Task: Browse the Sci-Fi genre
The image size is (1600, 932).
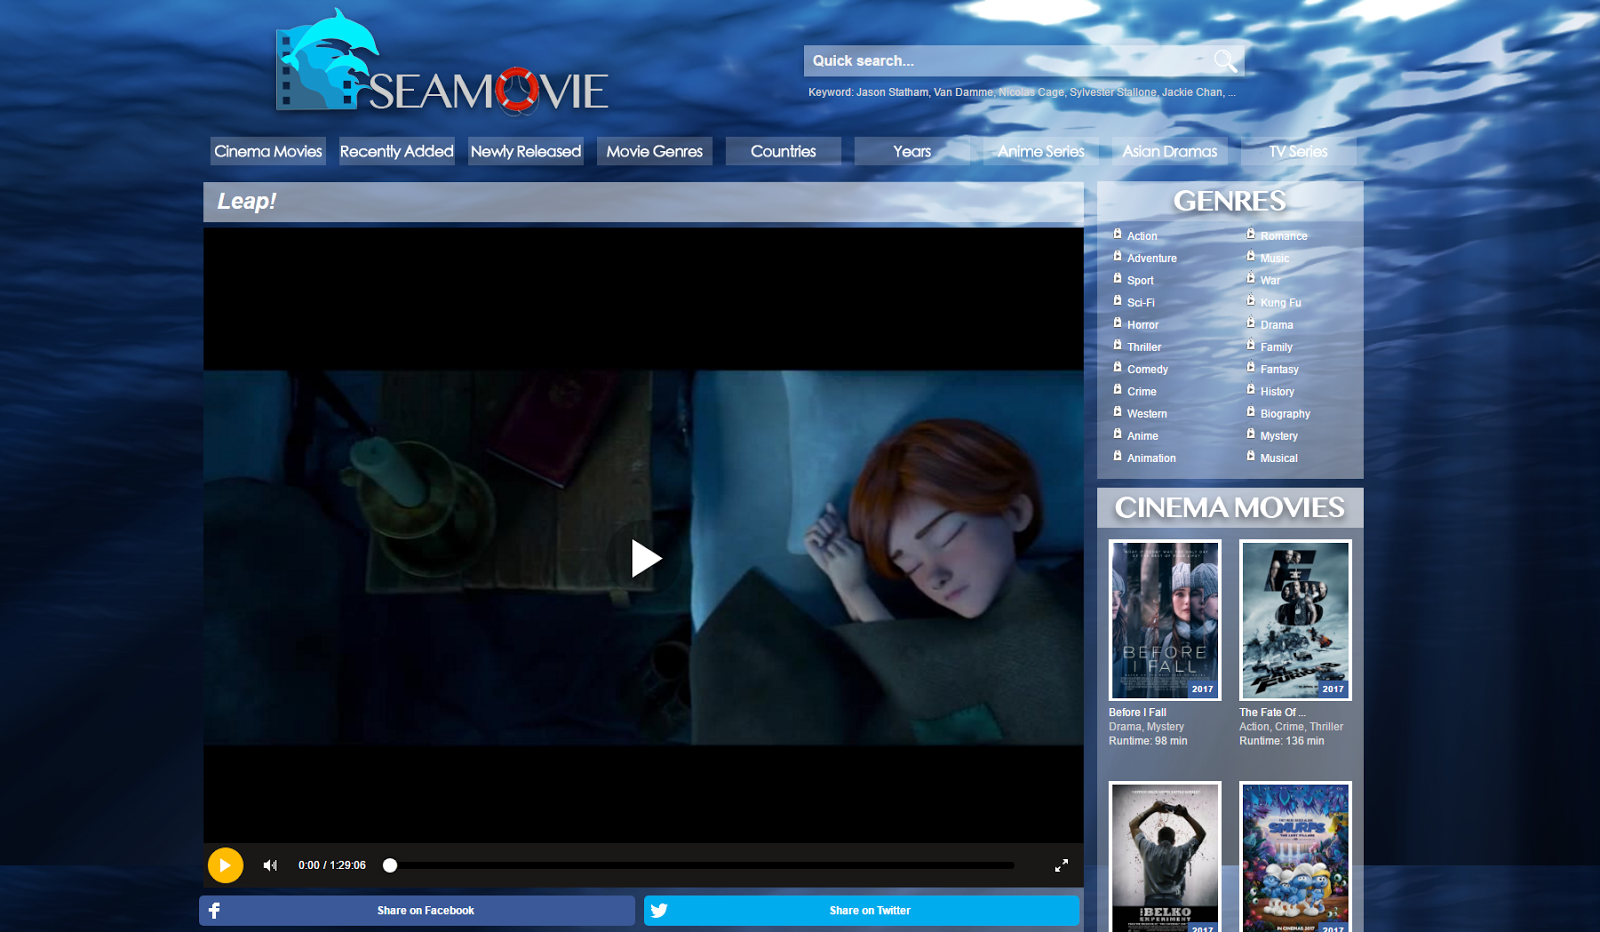Action: tap(1141, 302)
